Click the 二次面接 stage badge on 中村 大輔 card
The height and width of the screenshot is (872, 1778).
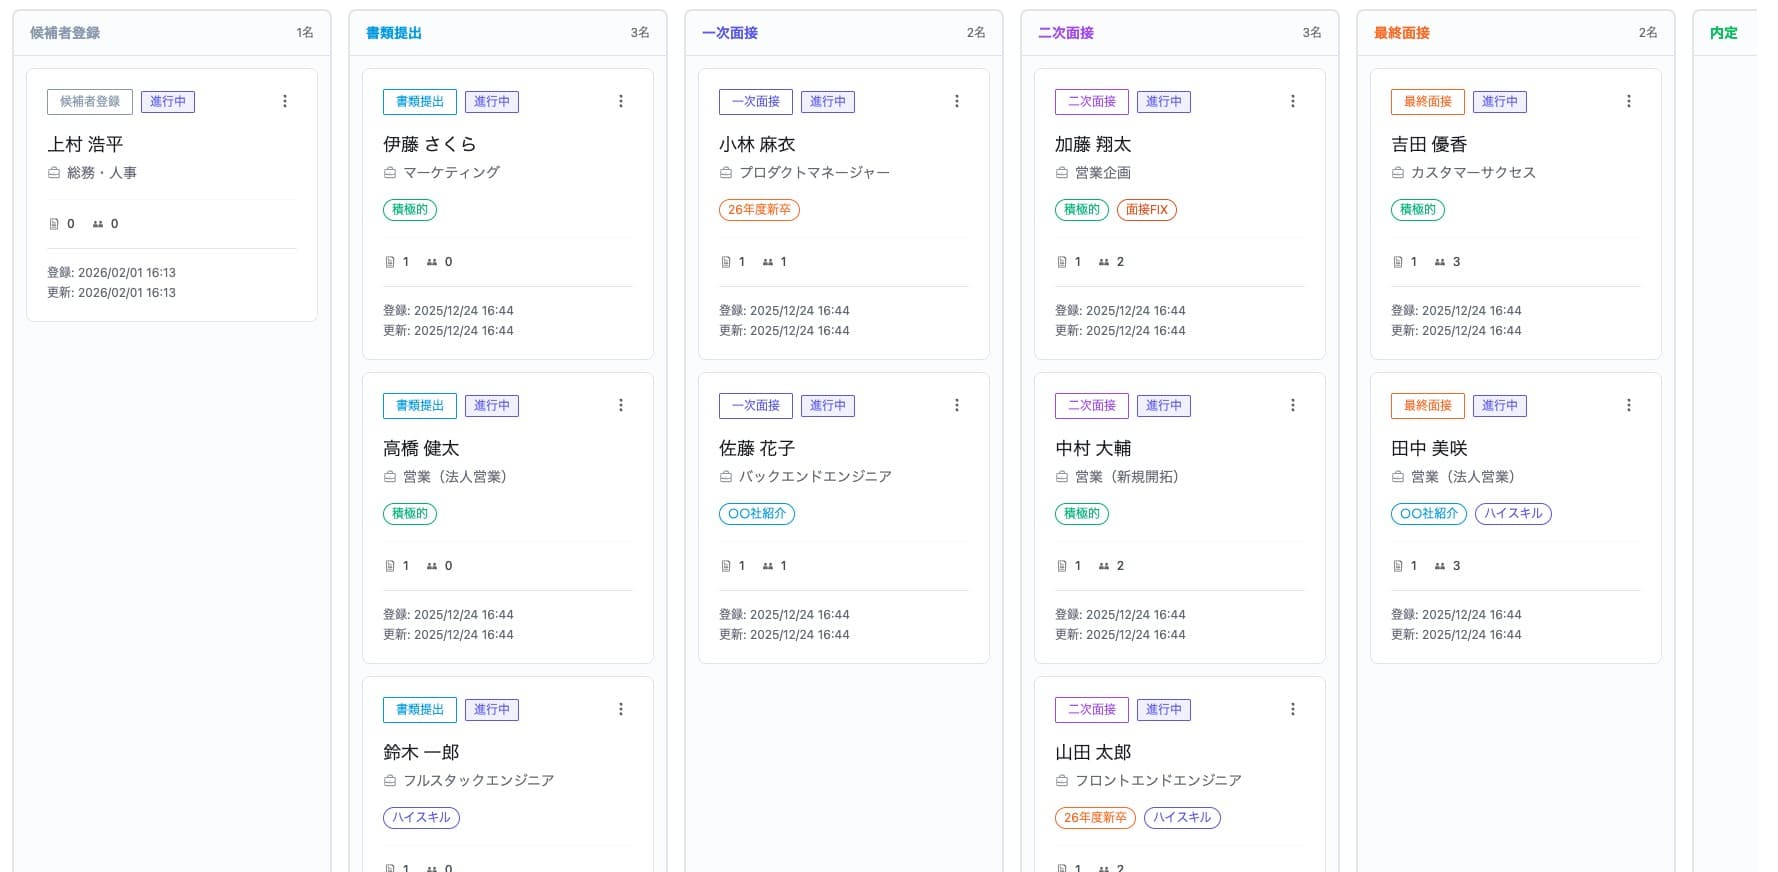(x=1092, y=406)
